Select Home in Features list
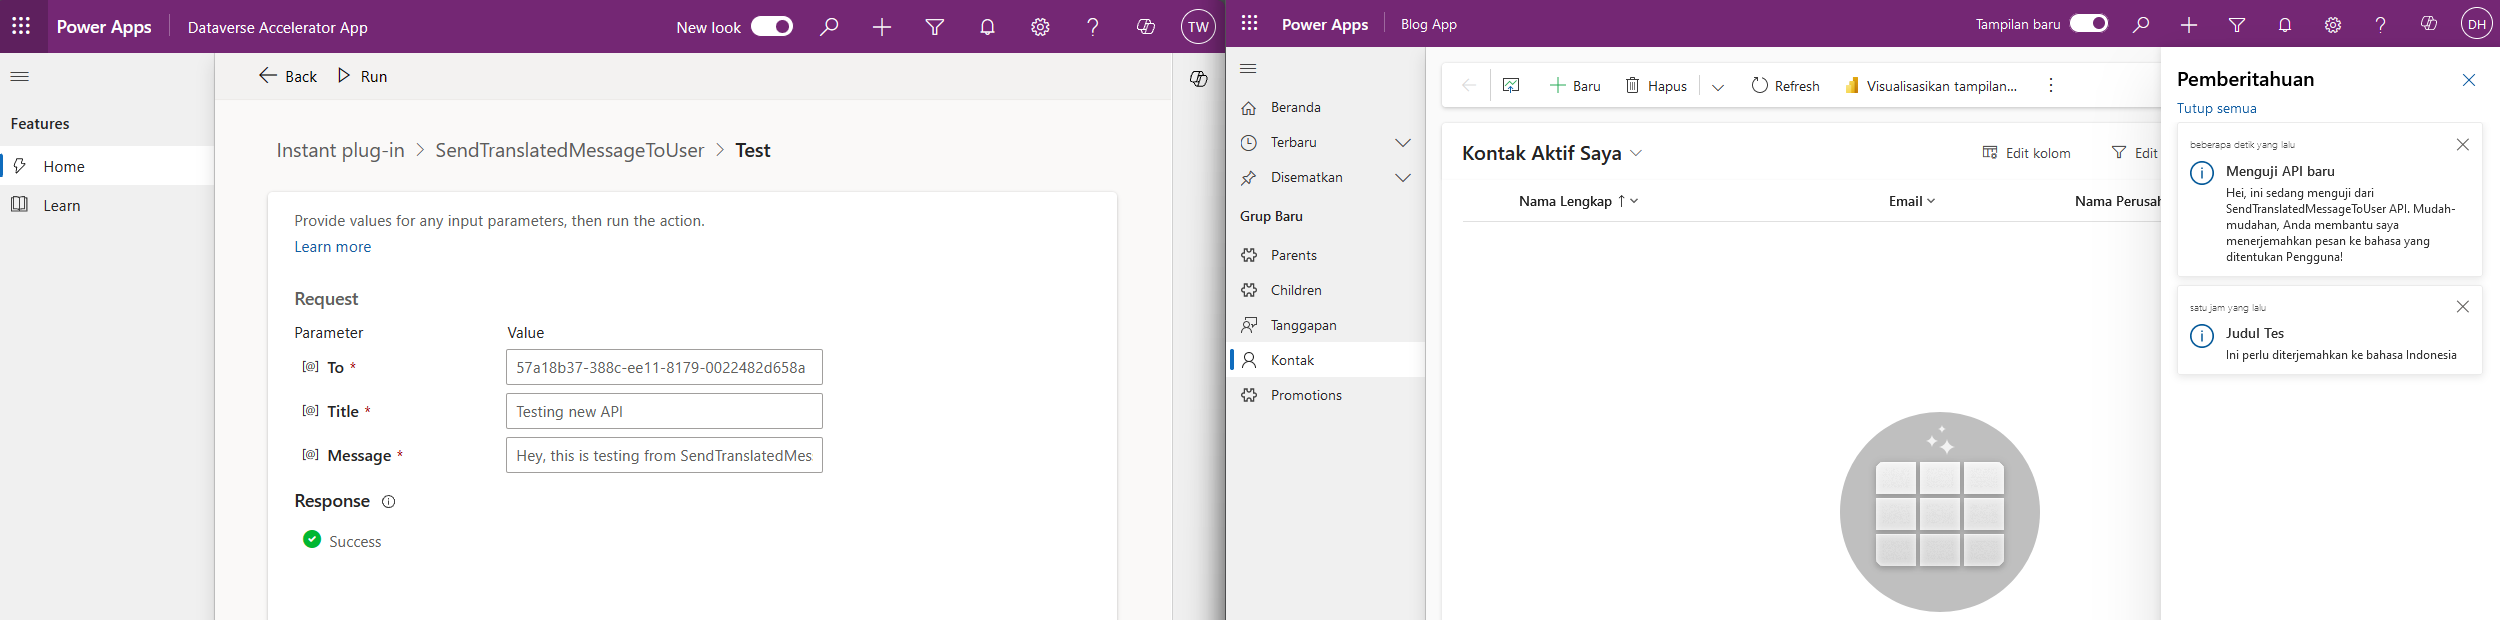 pyautogui.click(x=107, y=166)
